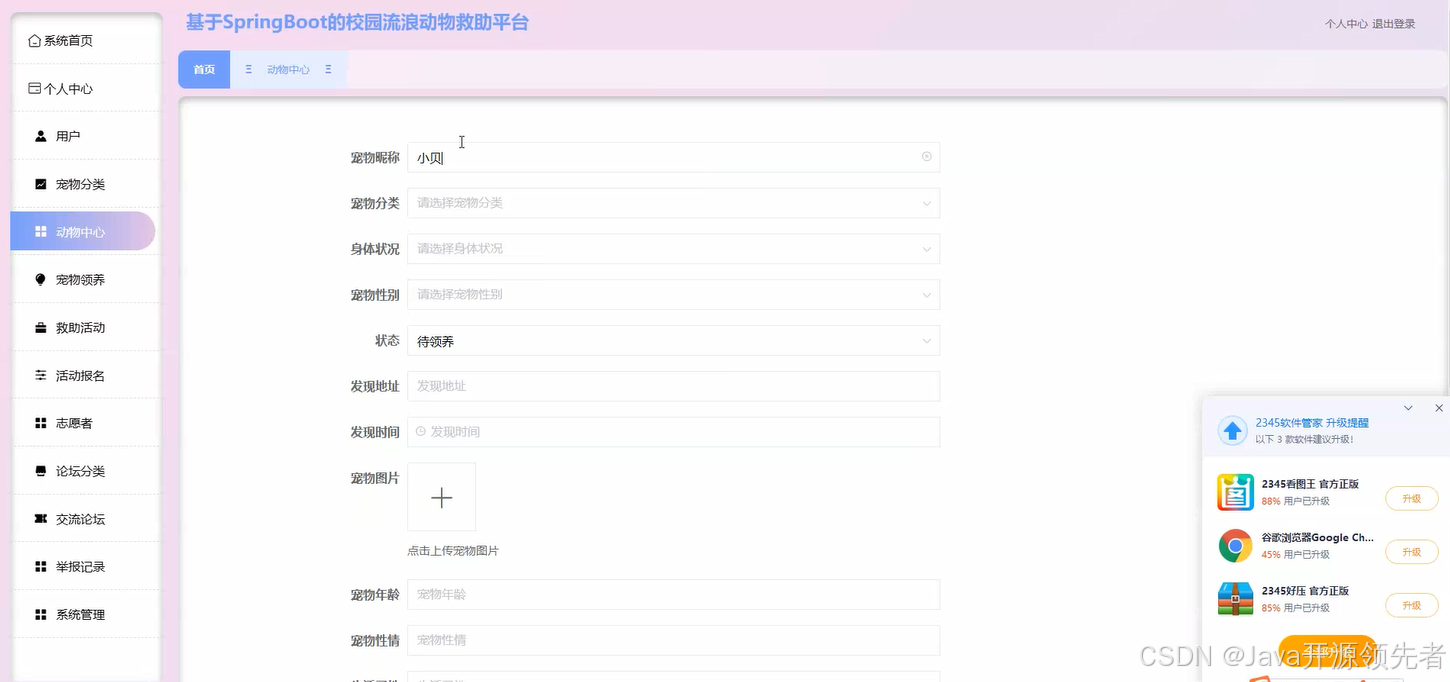Click the arrow of 身体状况 select
This screenshot has height=682, width=1450.
(926, 249)
